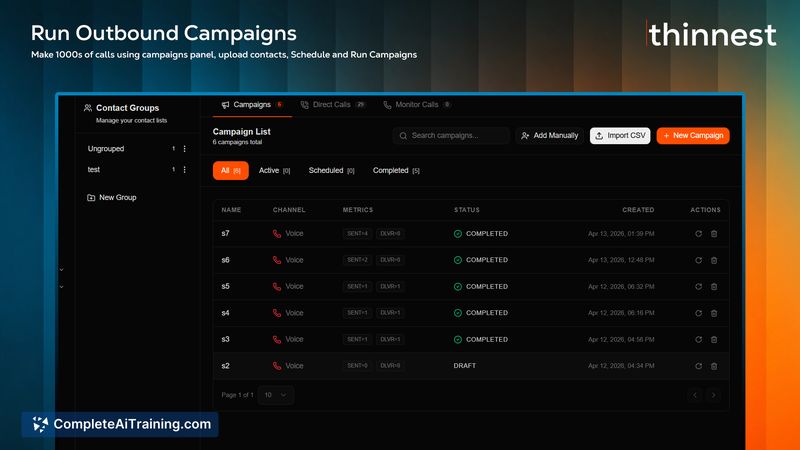The height and width of the screenshot is (450, 800).
Task: Select the Ungrouped contact group
Action: click(x=106, y=148)
